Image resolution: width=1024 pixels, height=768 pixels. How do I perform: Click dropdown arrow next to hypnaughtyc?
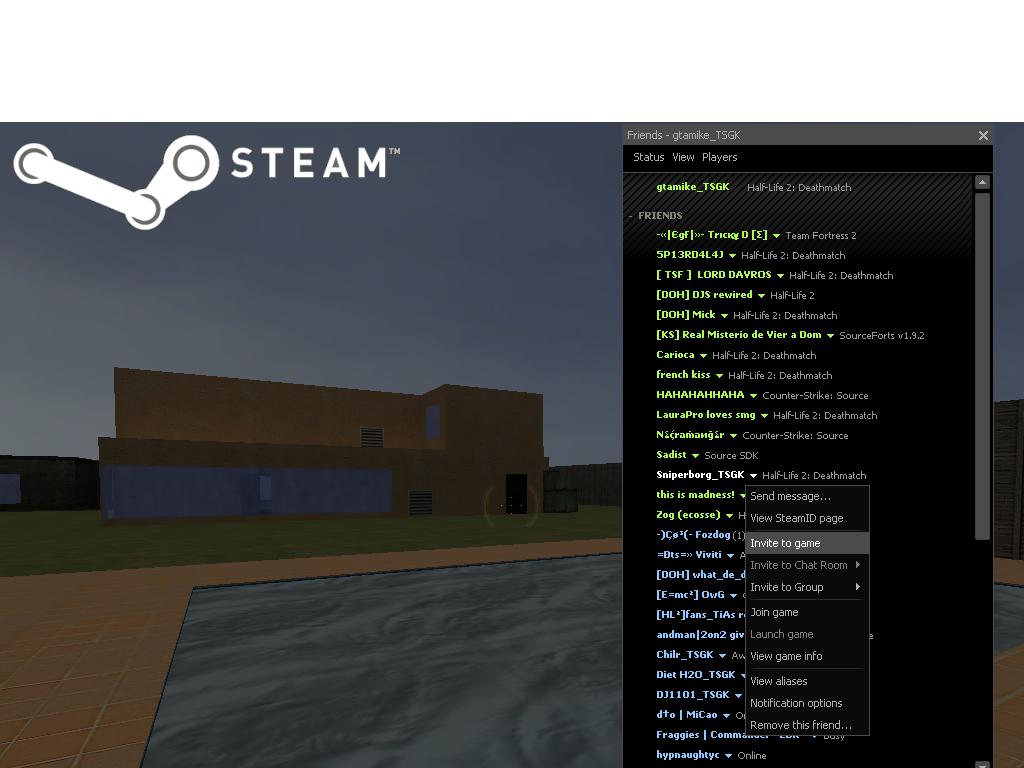728,756
